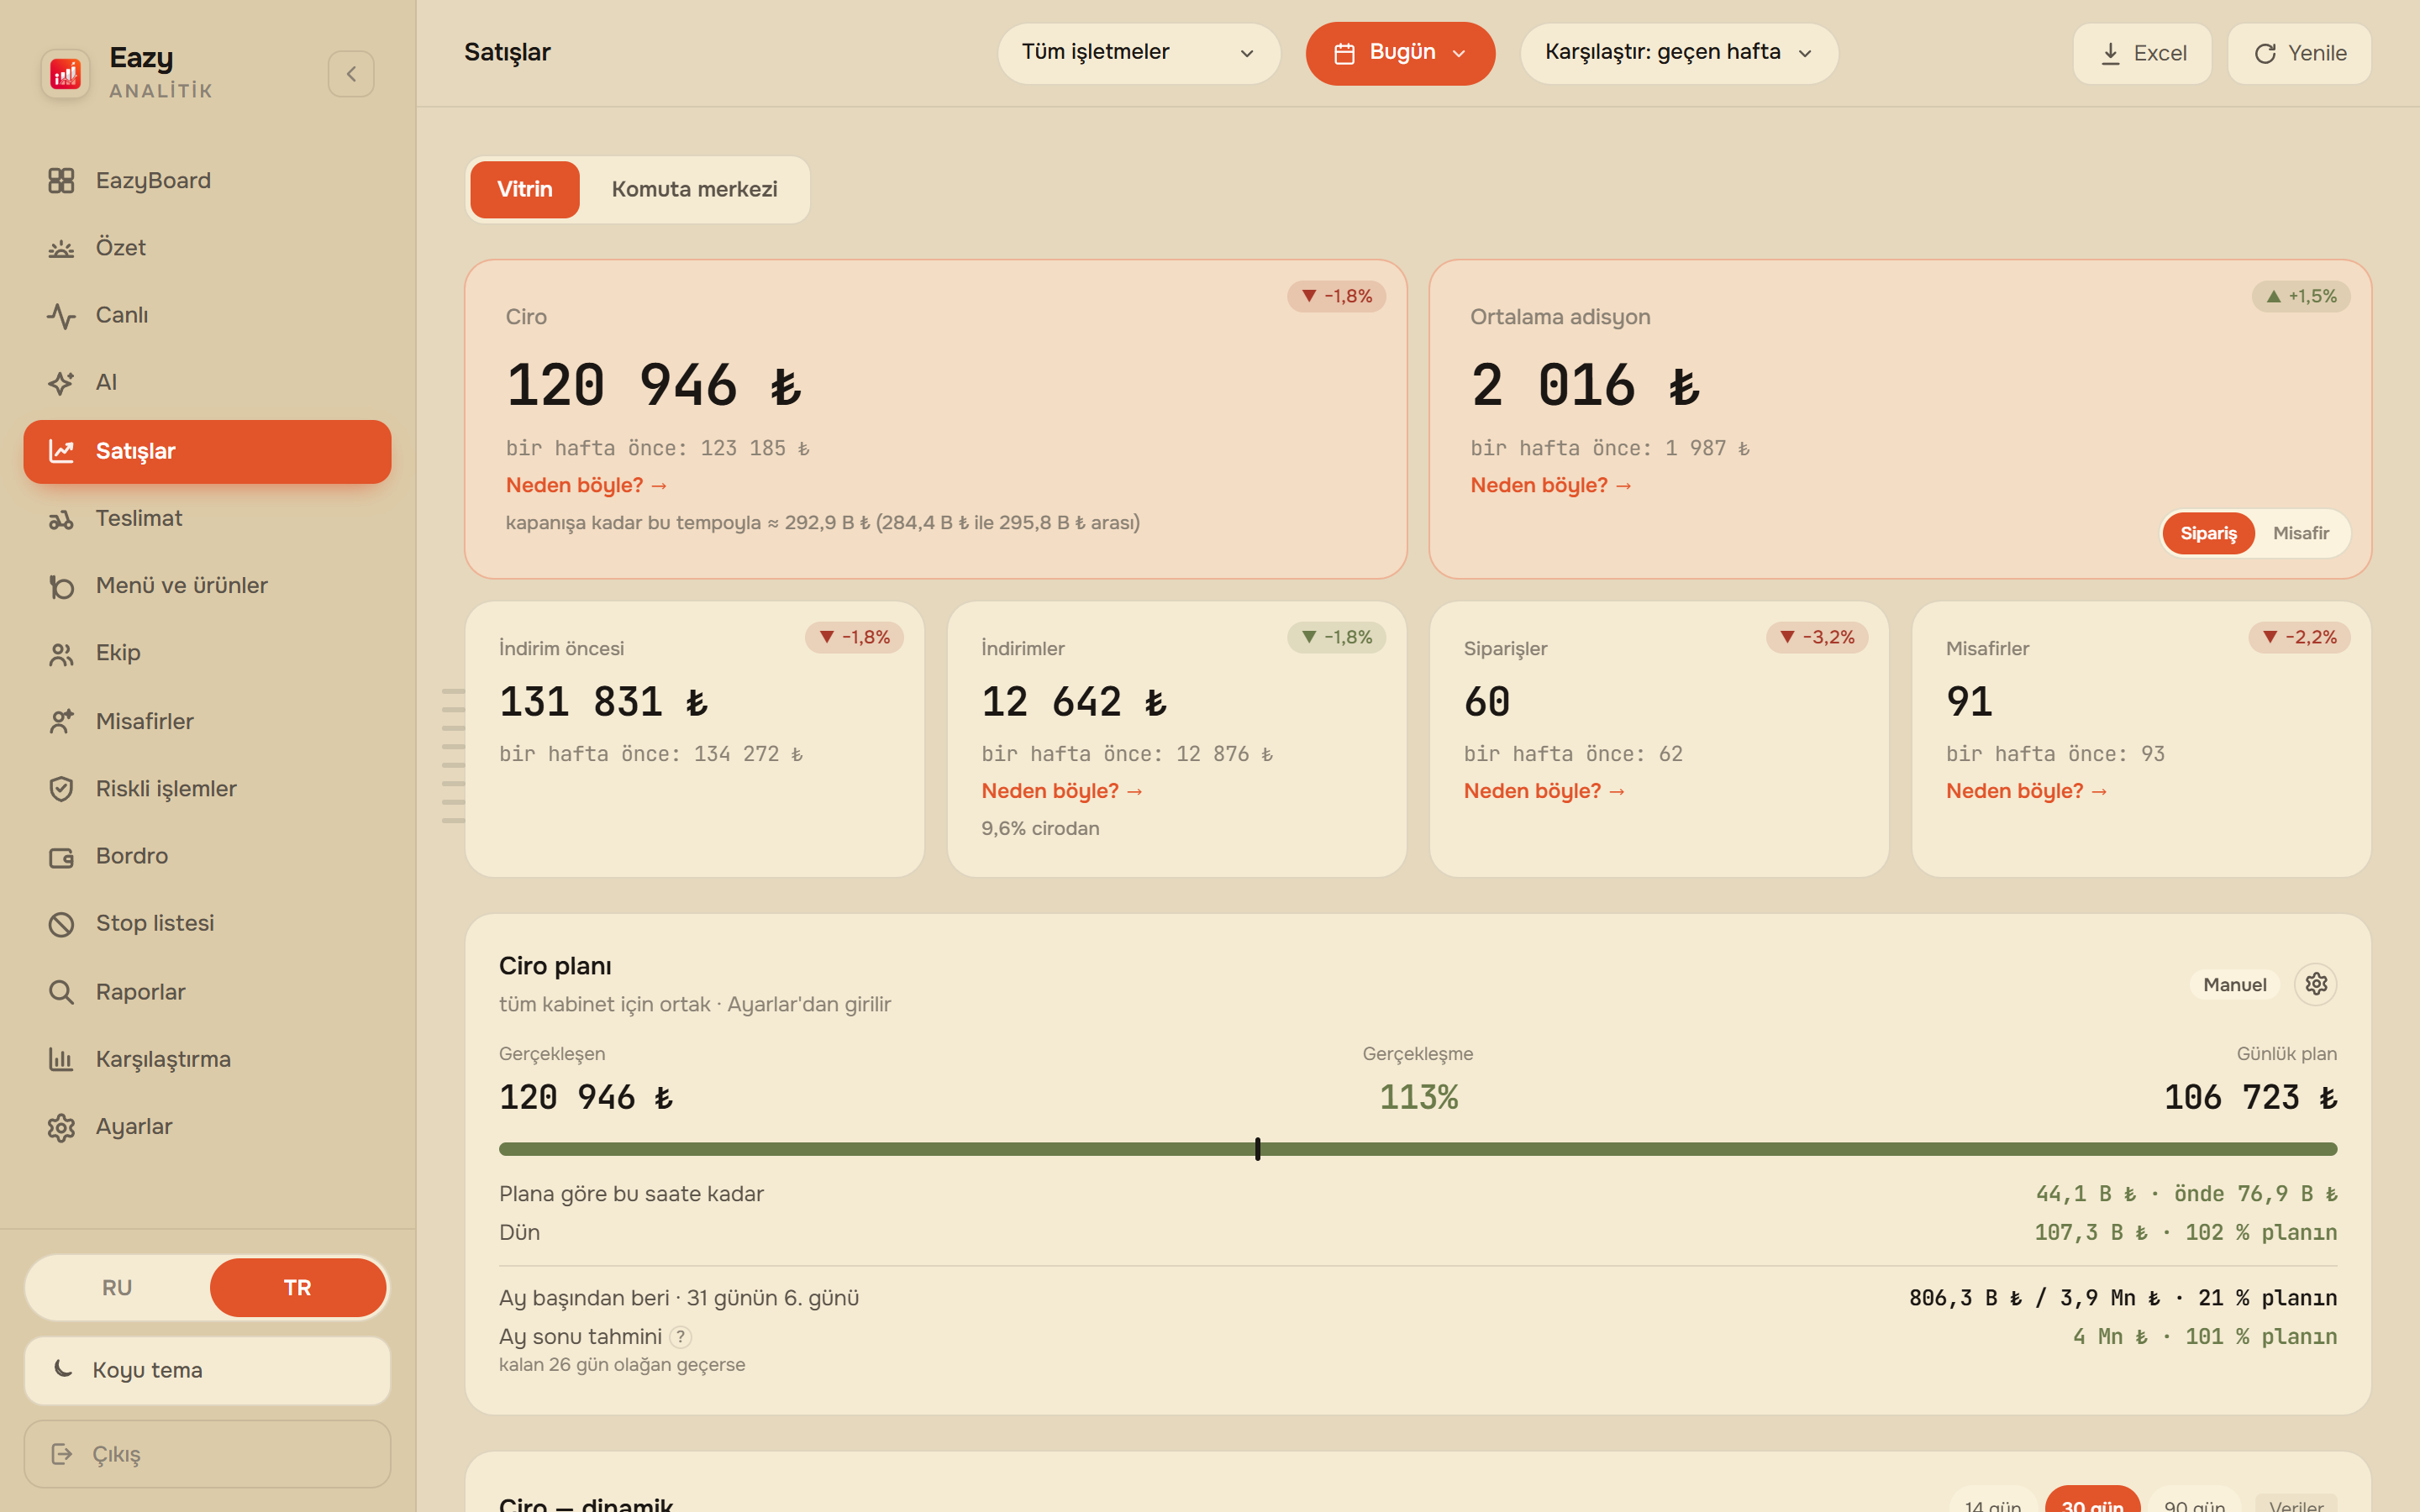Image resolution: width=2420 pixels, height=1512 pixels.
Task: Open the Bordro payroll section
Action: 207,856
